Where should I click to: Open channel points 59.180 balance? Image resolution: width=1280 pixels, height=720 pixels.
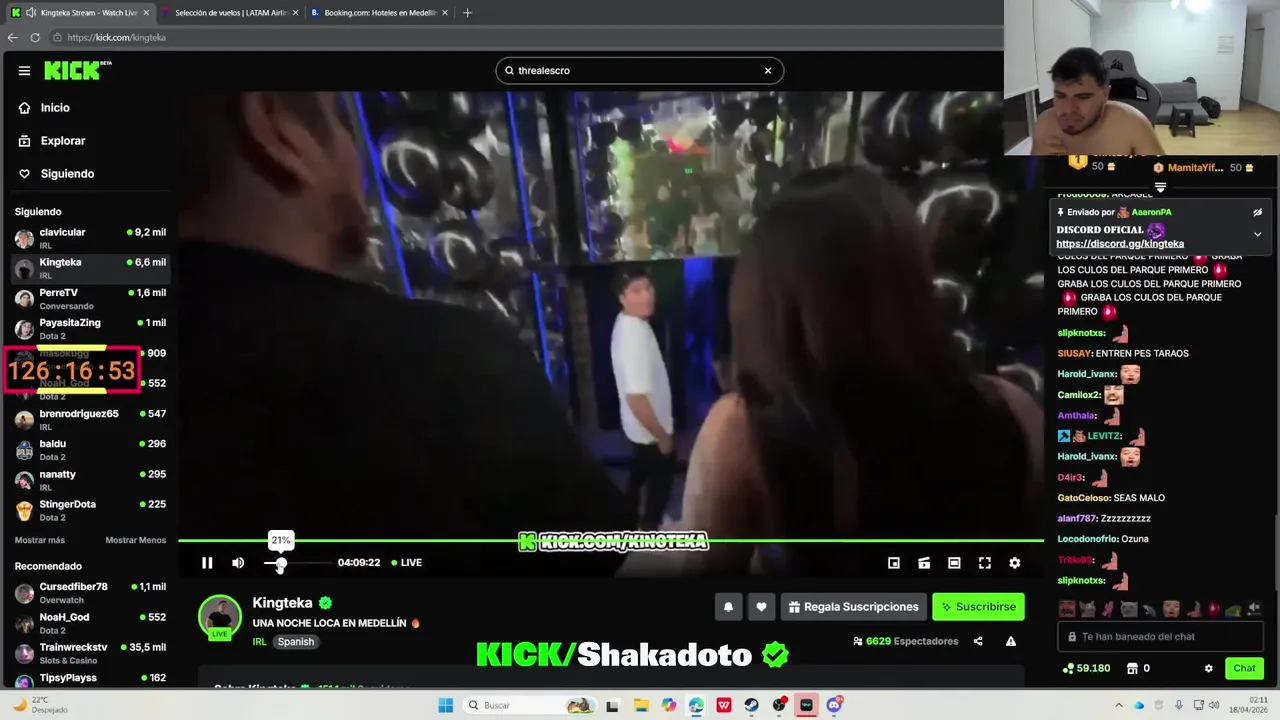click(1086, 668)
